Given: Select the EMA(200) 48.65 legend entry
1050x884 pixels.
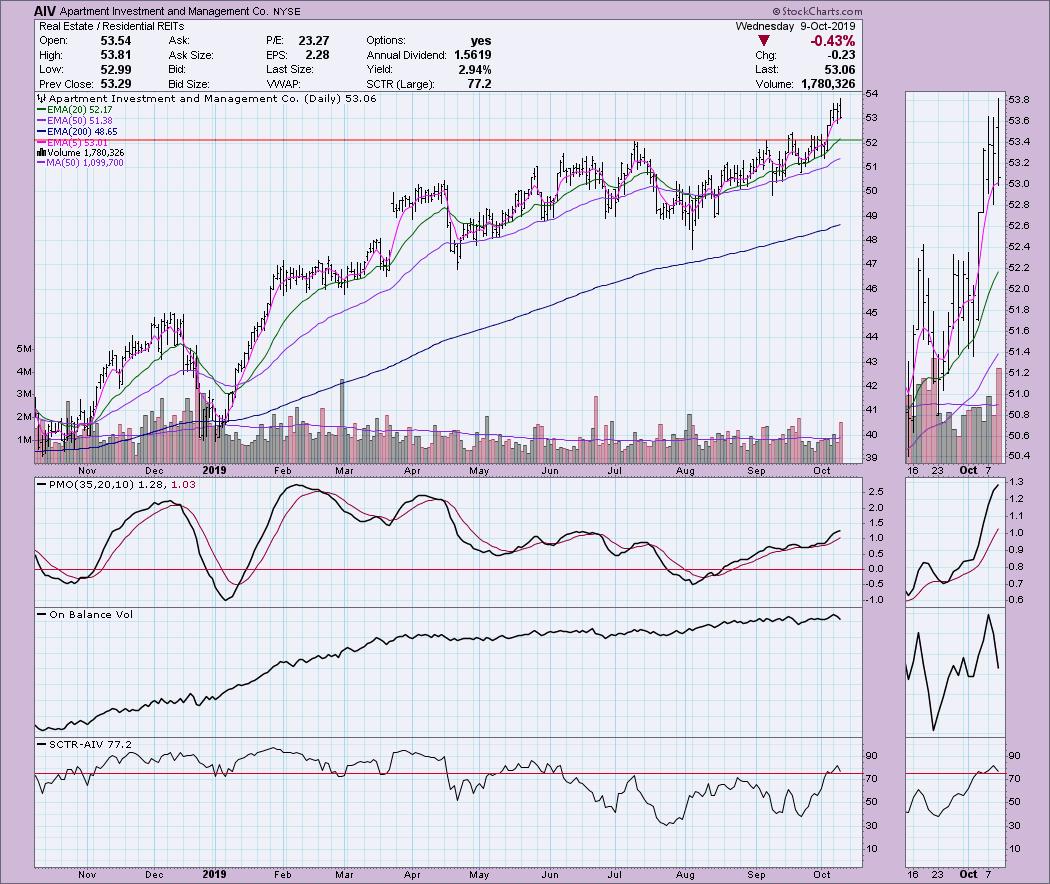Looking at the screenshot, I should (x=77, y=132).
